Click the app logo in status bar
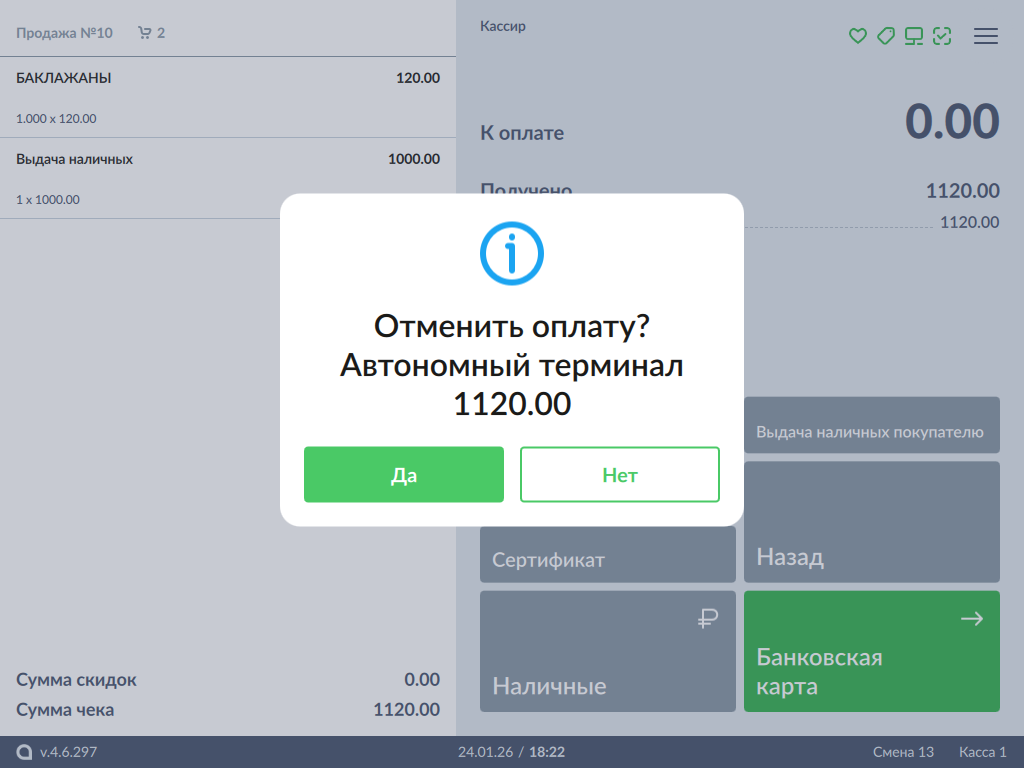This screenshot has height=768, width=1024. 24,752
